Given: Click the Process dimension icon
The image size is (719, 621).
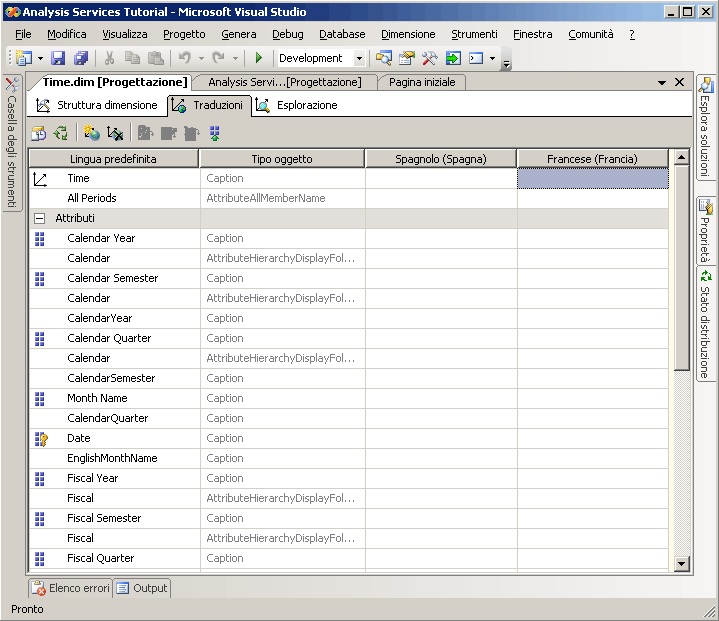Looking at the screenshot, I should 38,132.
